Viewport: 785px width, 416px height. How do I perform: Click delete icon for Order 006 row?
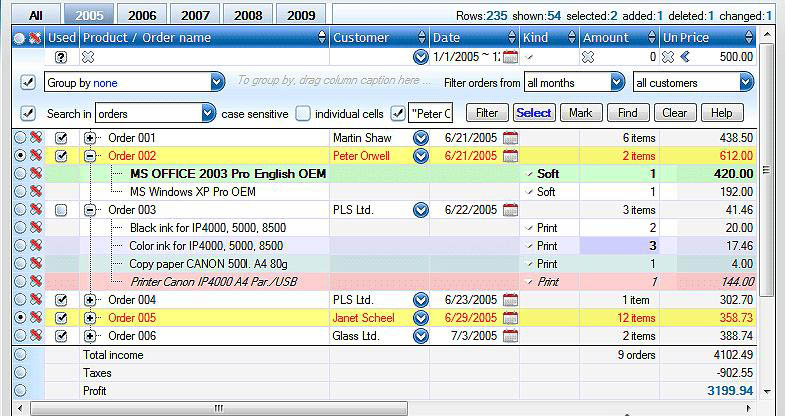[36, 335]
